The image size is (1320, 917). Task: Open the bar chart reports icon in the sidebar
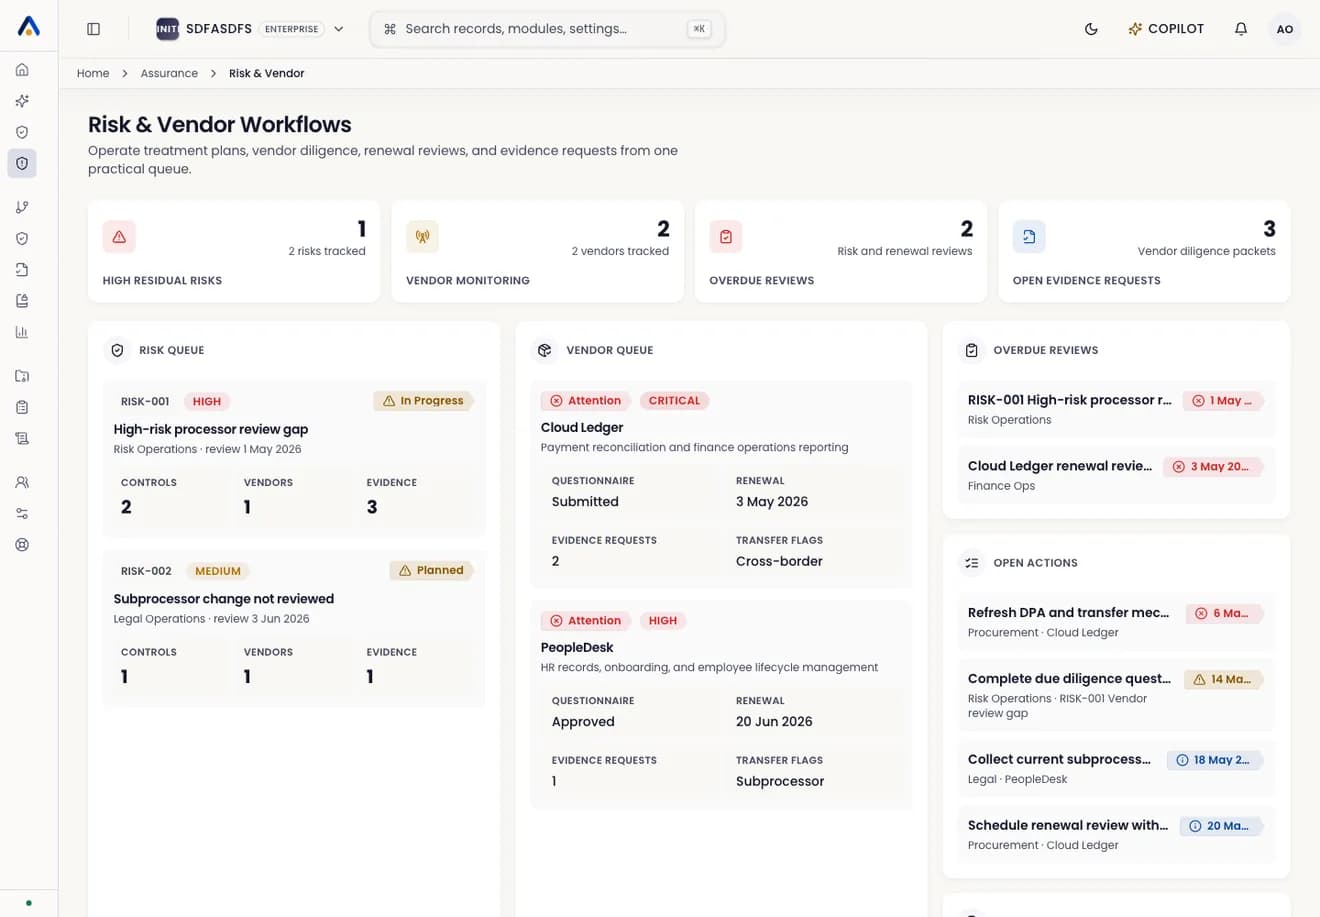coord(22,332)
